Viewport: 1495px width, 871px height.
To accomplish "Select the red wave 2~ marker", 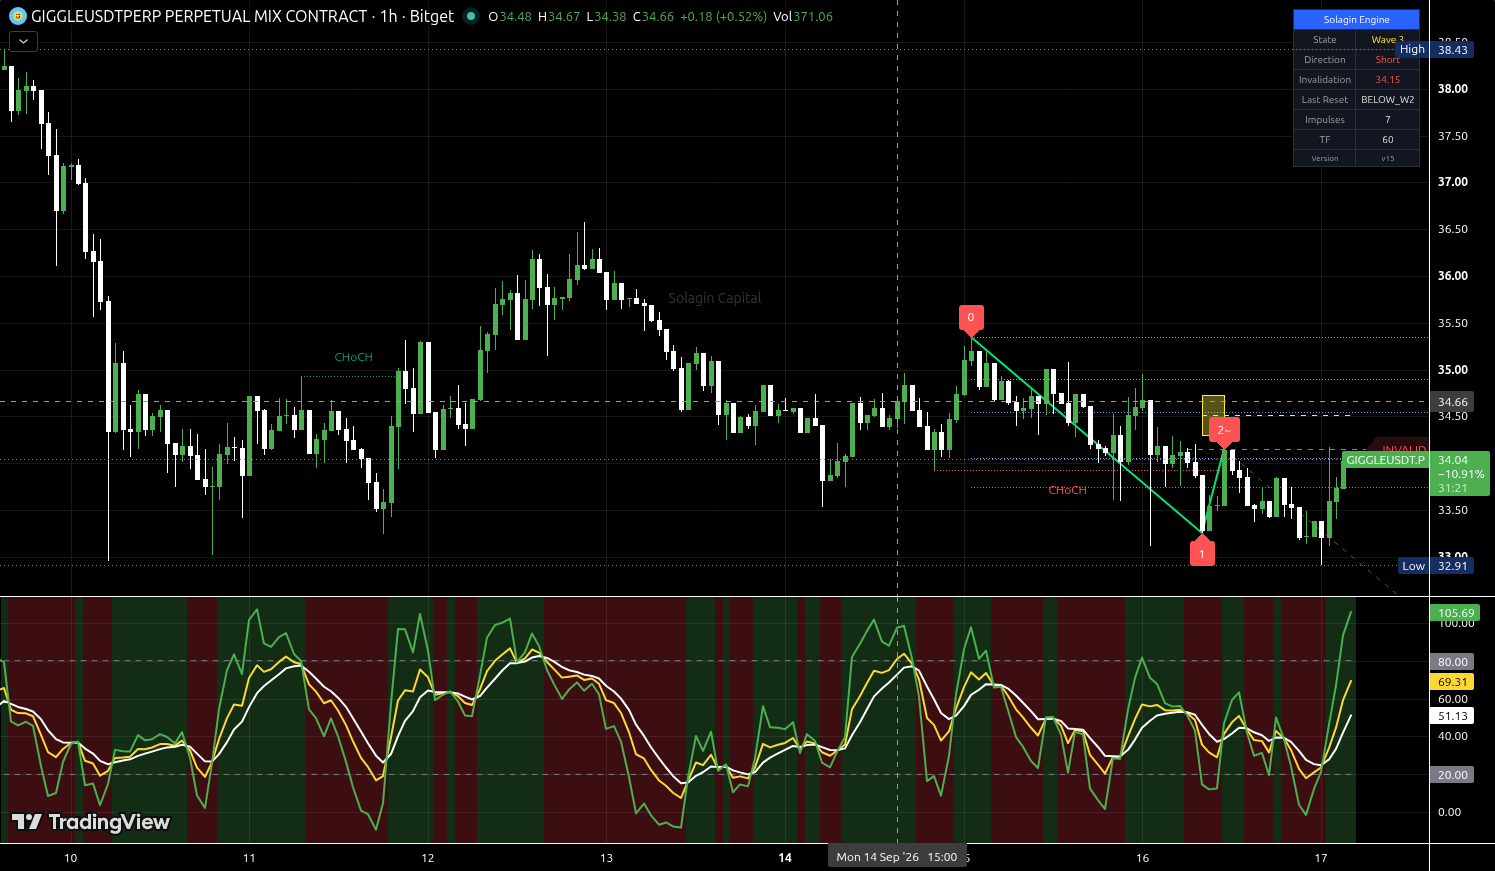I will [x=1224, y=431].
